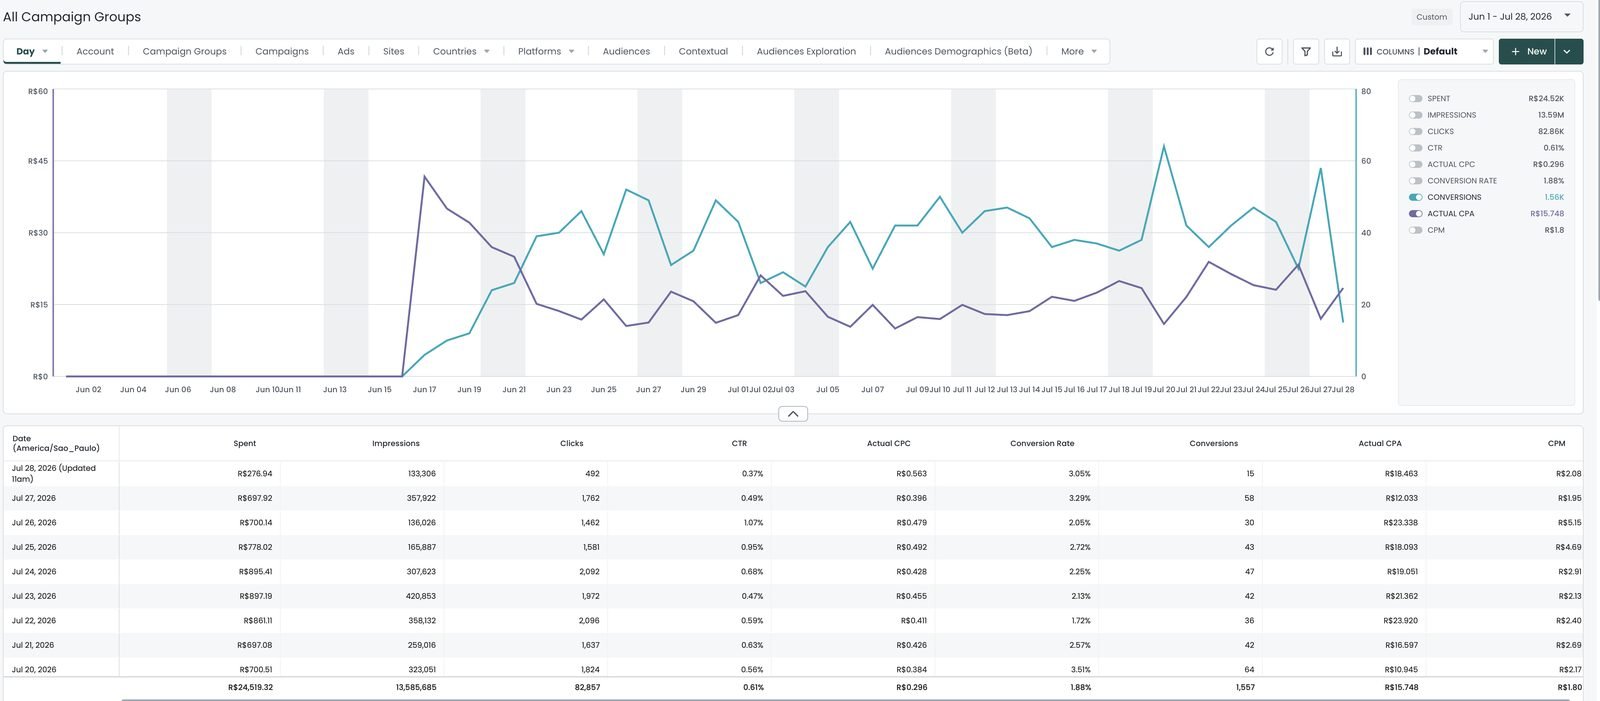Sort by the Date (America/Sao_Paulo) header

(56, 443)
